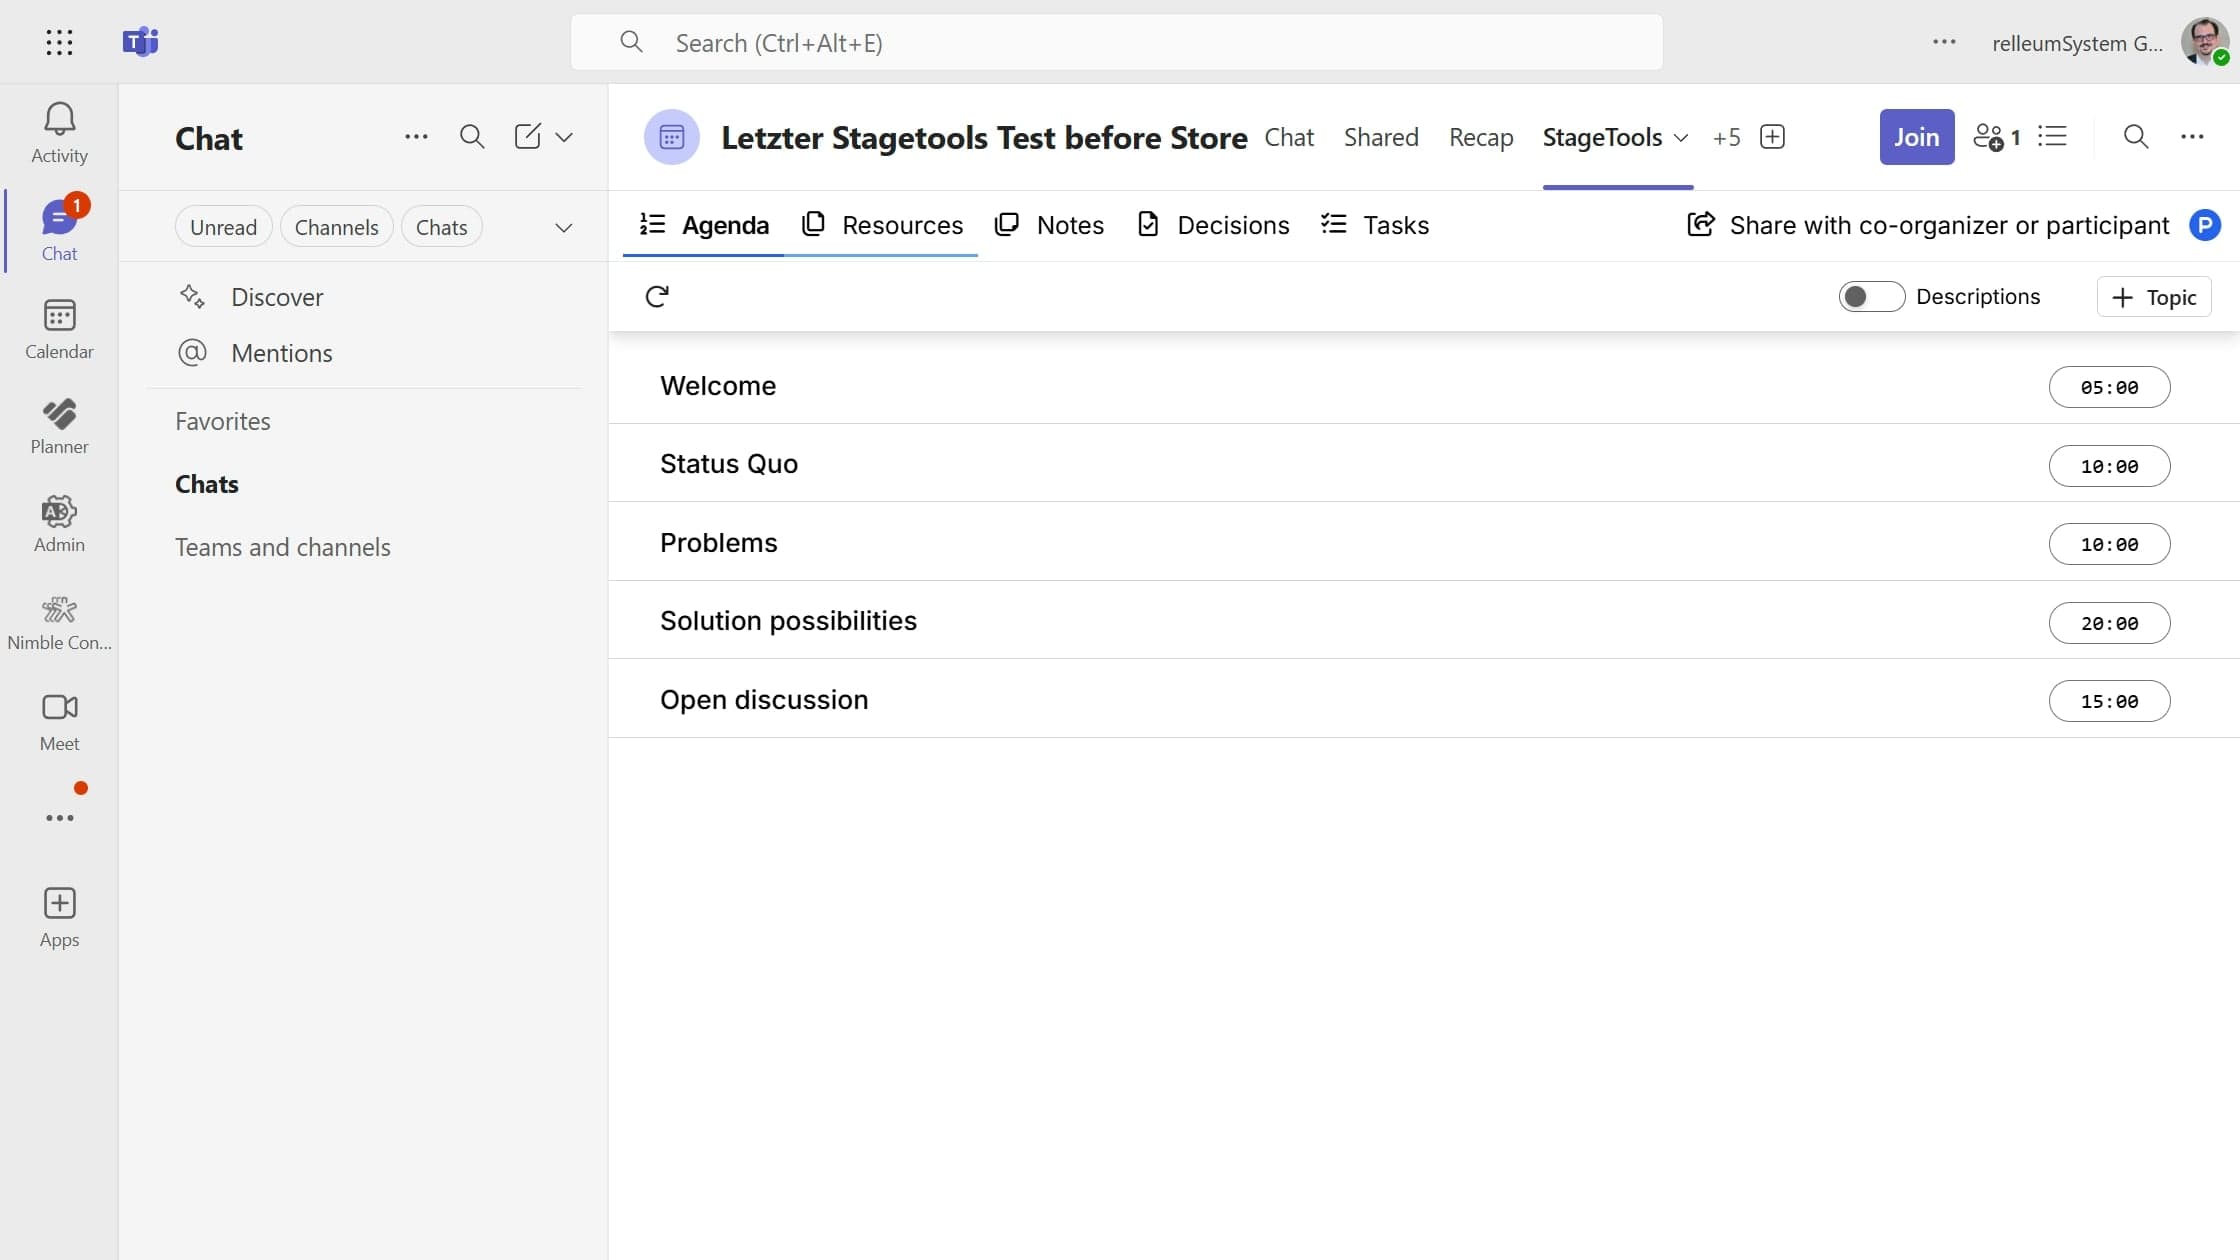Screen dimensions: 2240x1260
Task: Click Problems 10:00 duration pill
Action: [2110, 544]
